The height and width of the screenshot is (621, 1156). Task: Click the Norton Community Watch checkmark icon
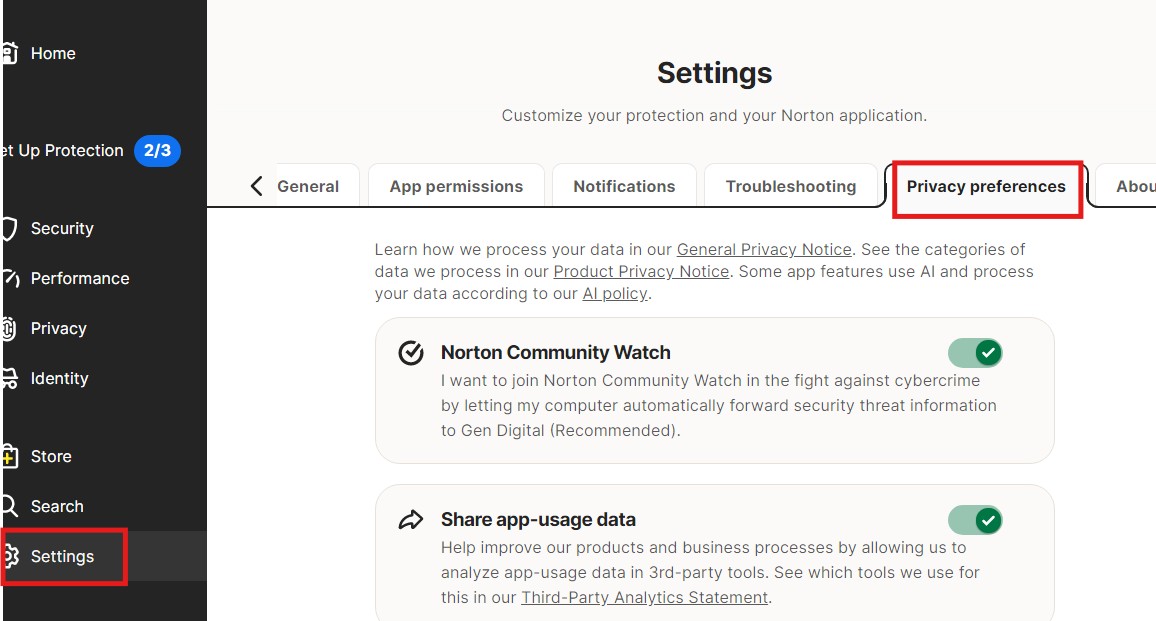pos(411,353)
